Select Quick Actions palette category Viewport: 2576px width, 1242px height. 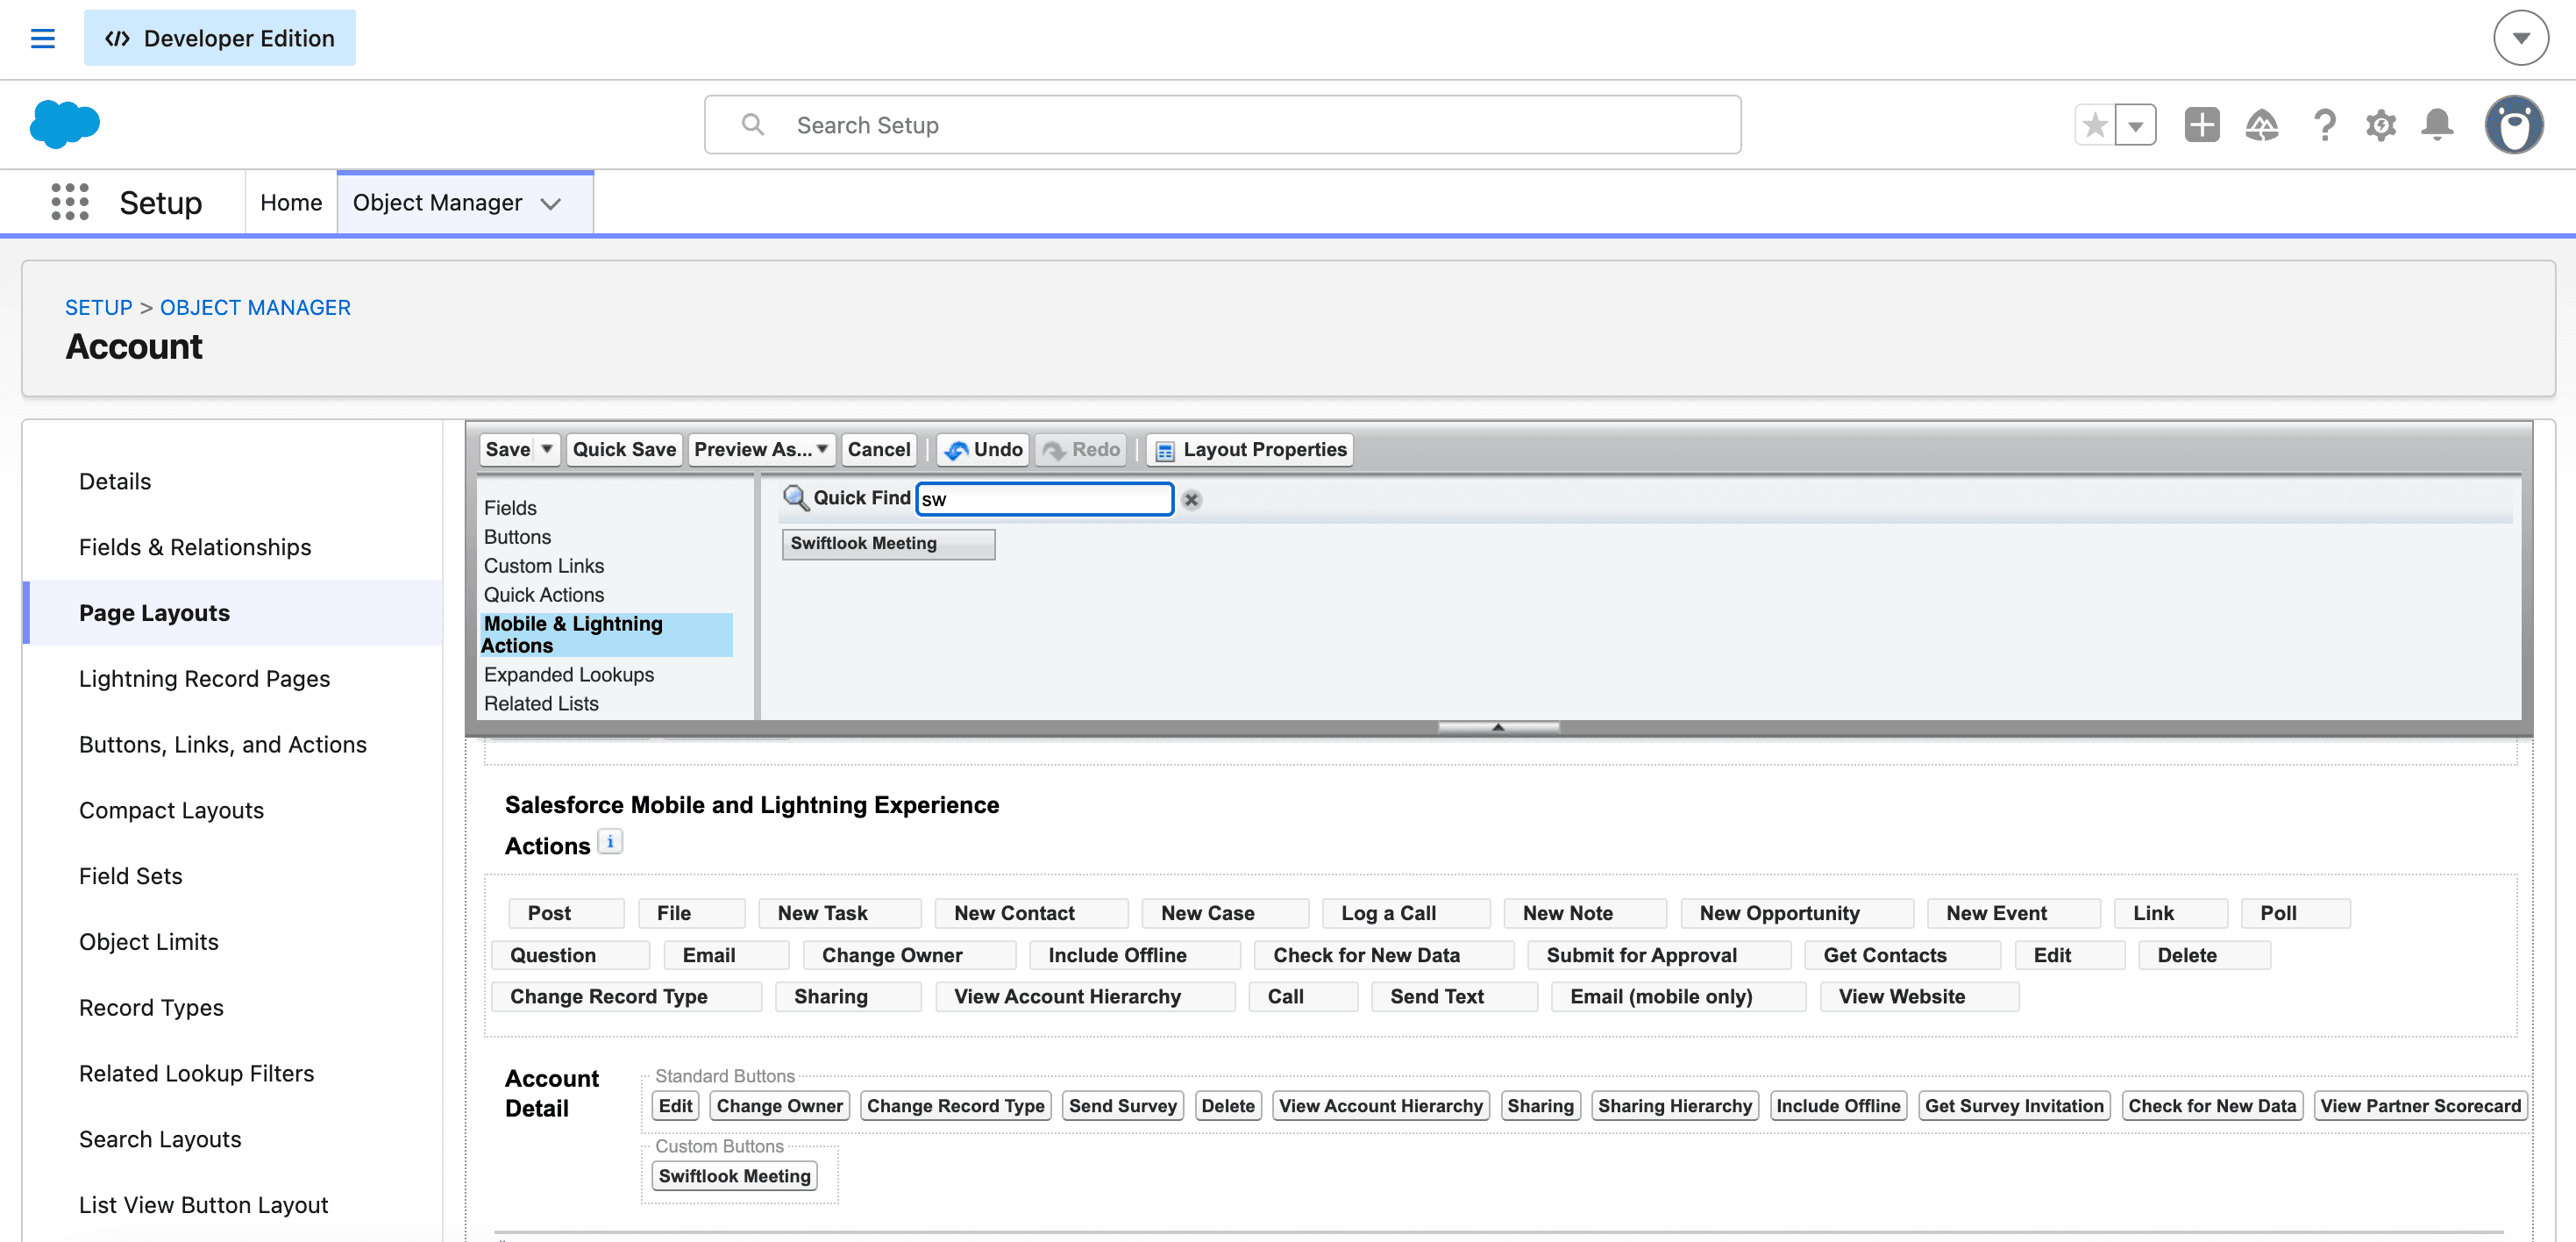(x=544, y=595)
